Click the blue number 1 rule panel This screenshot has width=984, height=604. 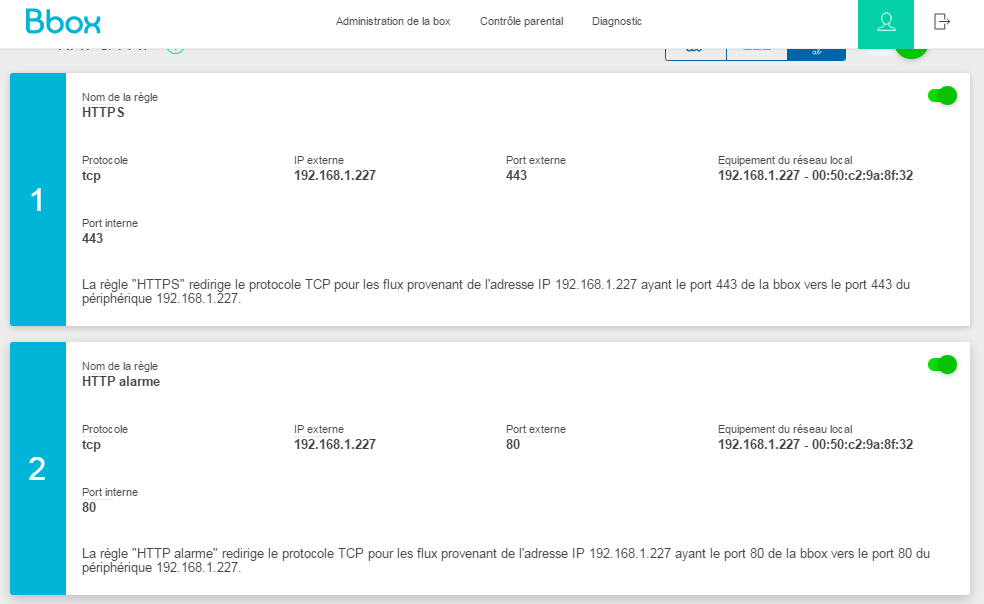click(x=38, y=200)
